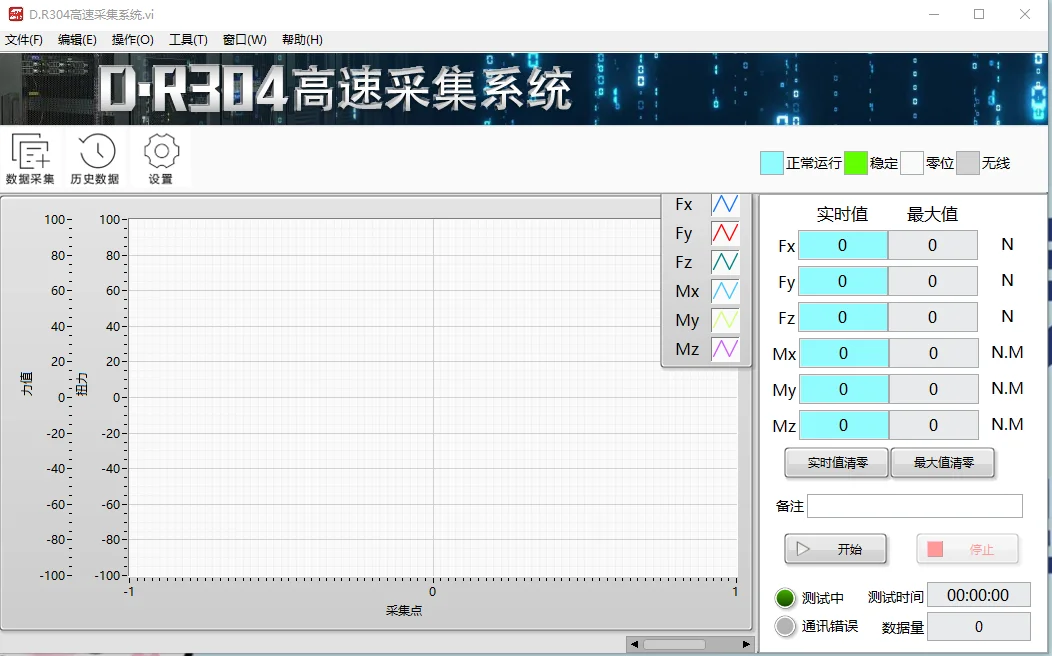This screenshot has width=1052, height=656.
Task: Click the 力值 y-axis label
Action: tap(27, 384)
